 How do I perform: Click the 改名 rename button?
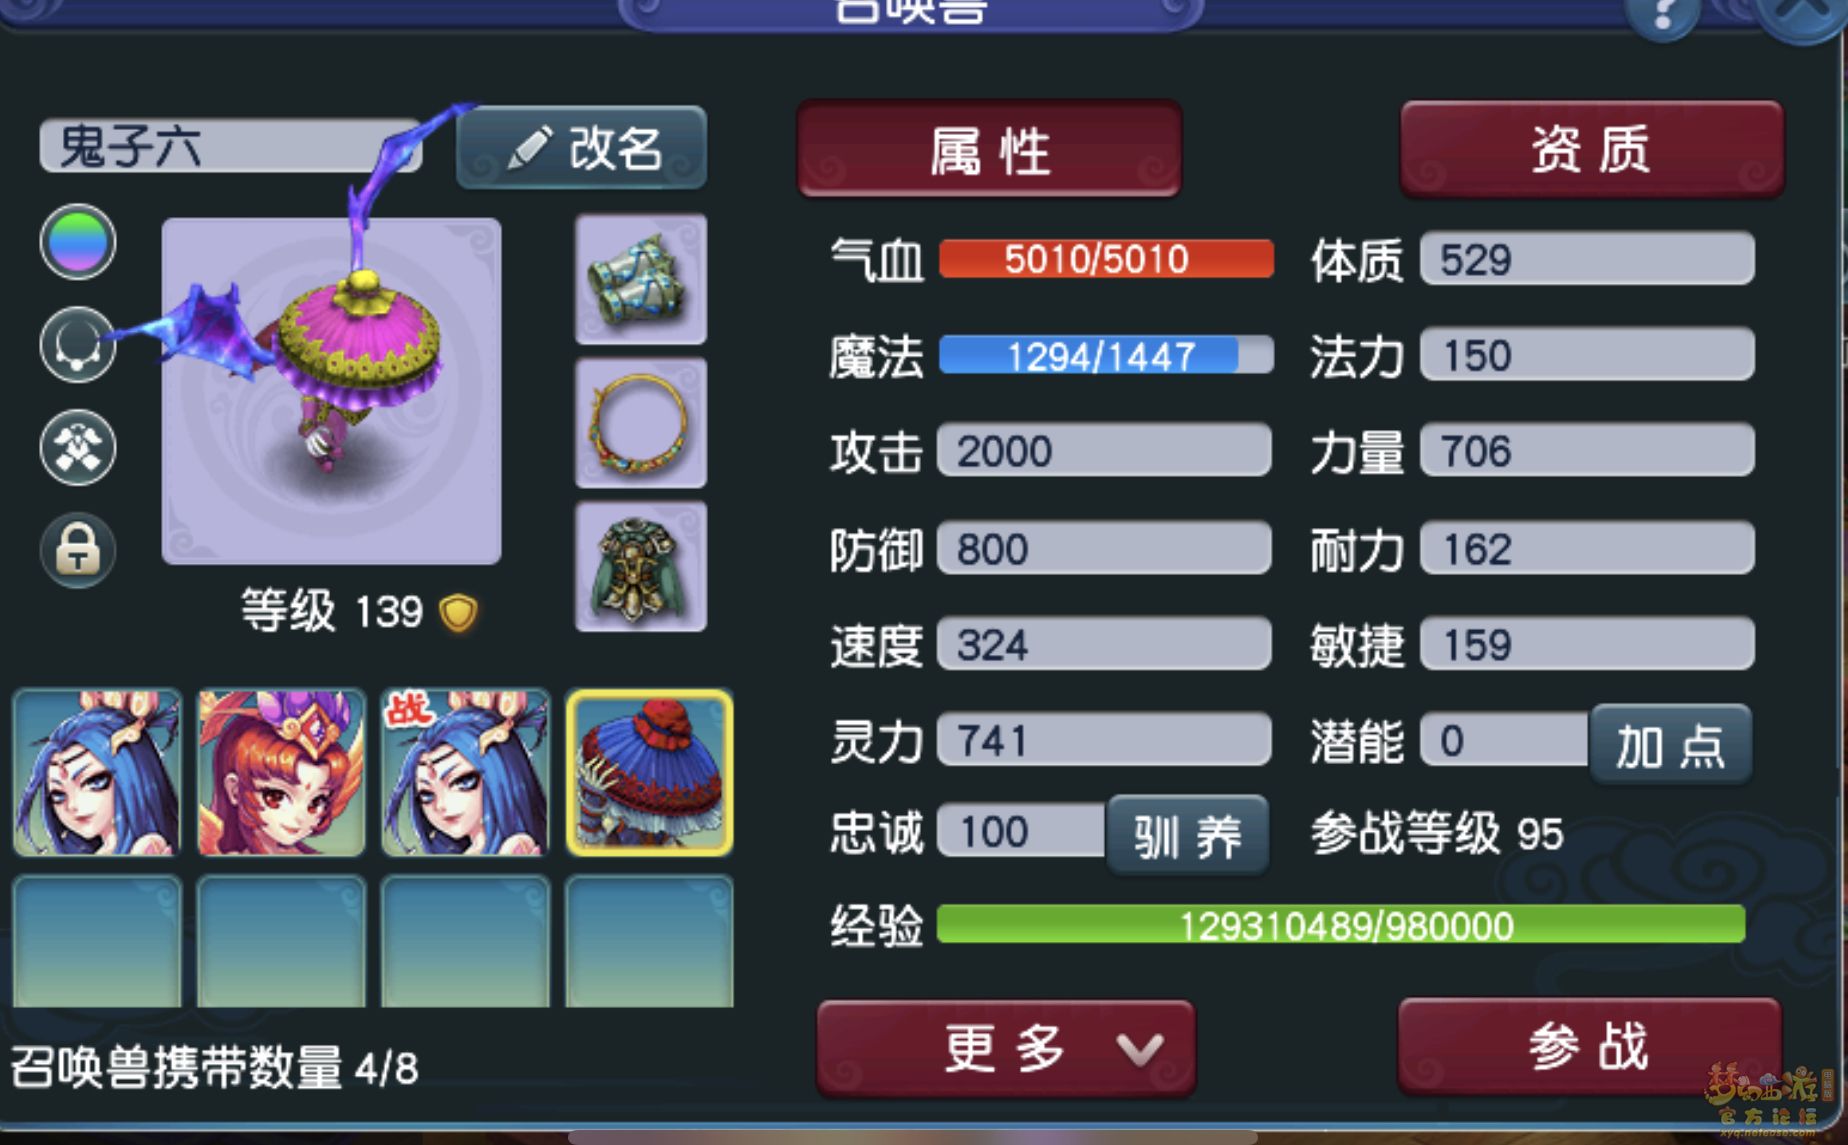582,148
